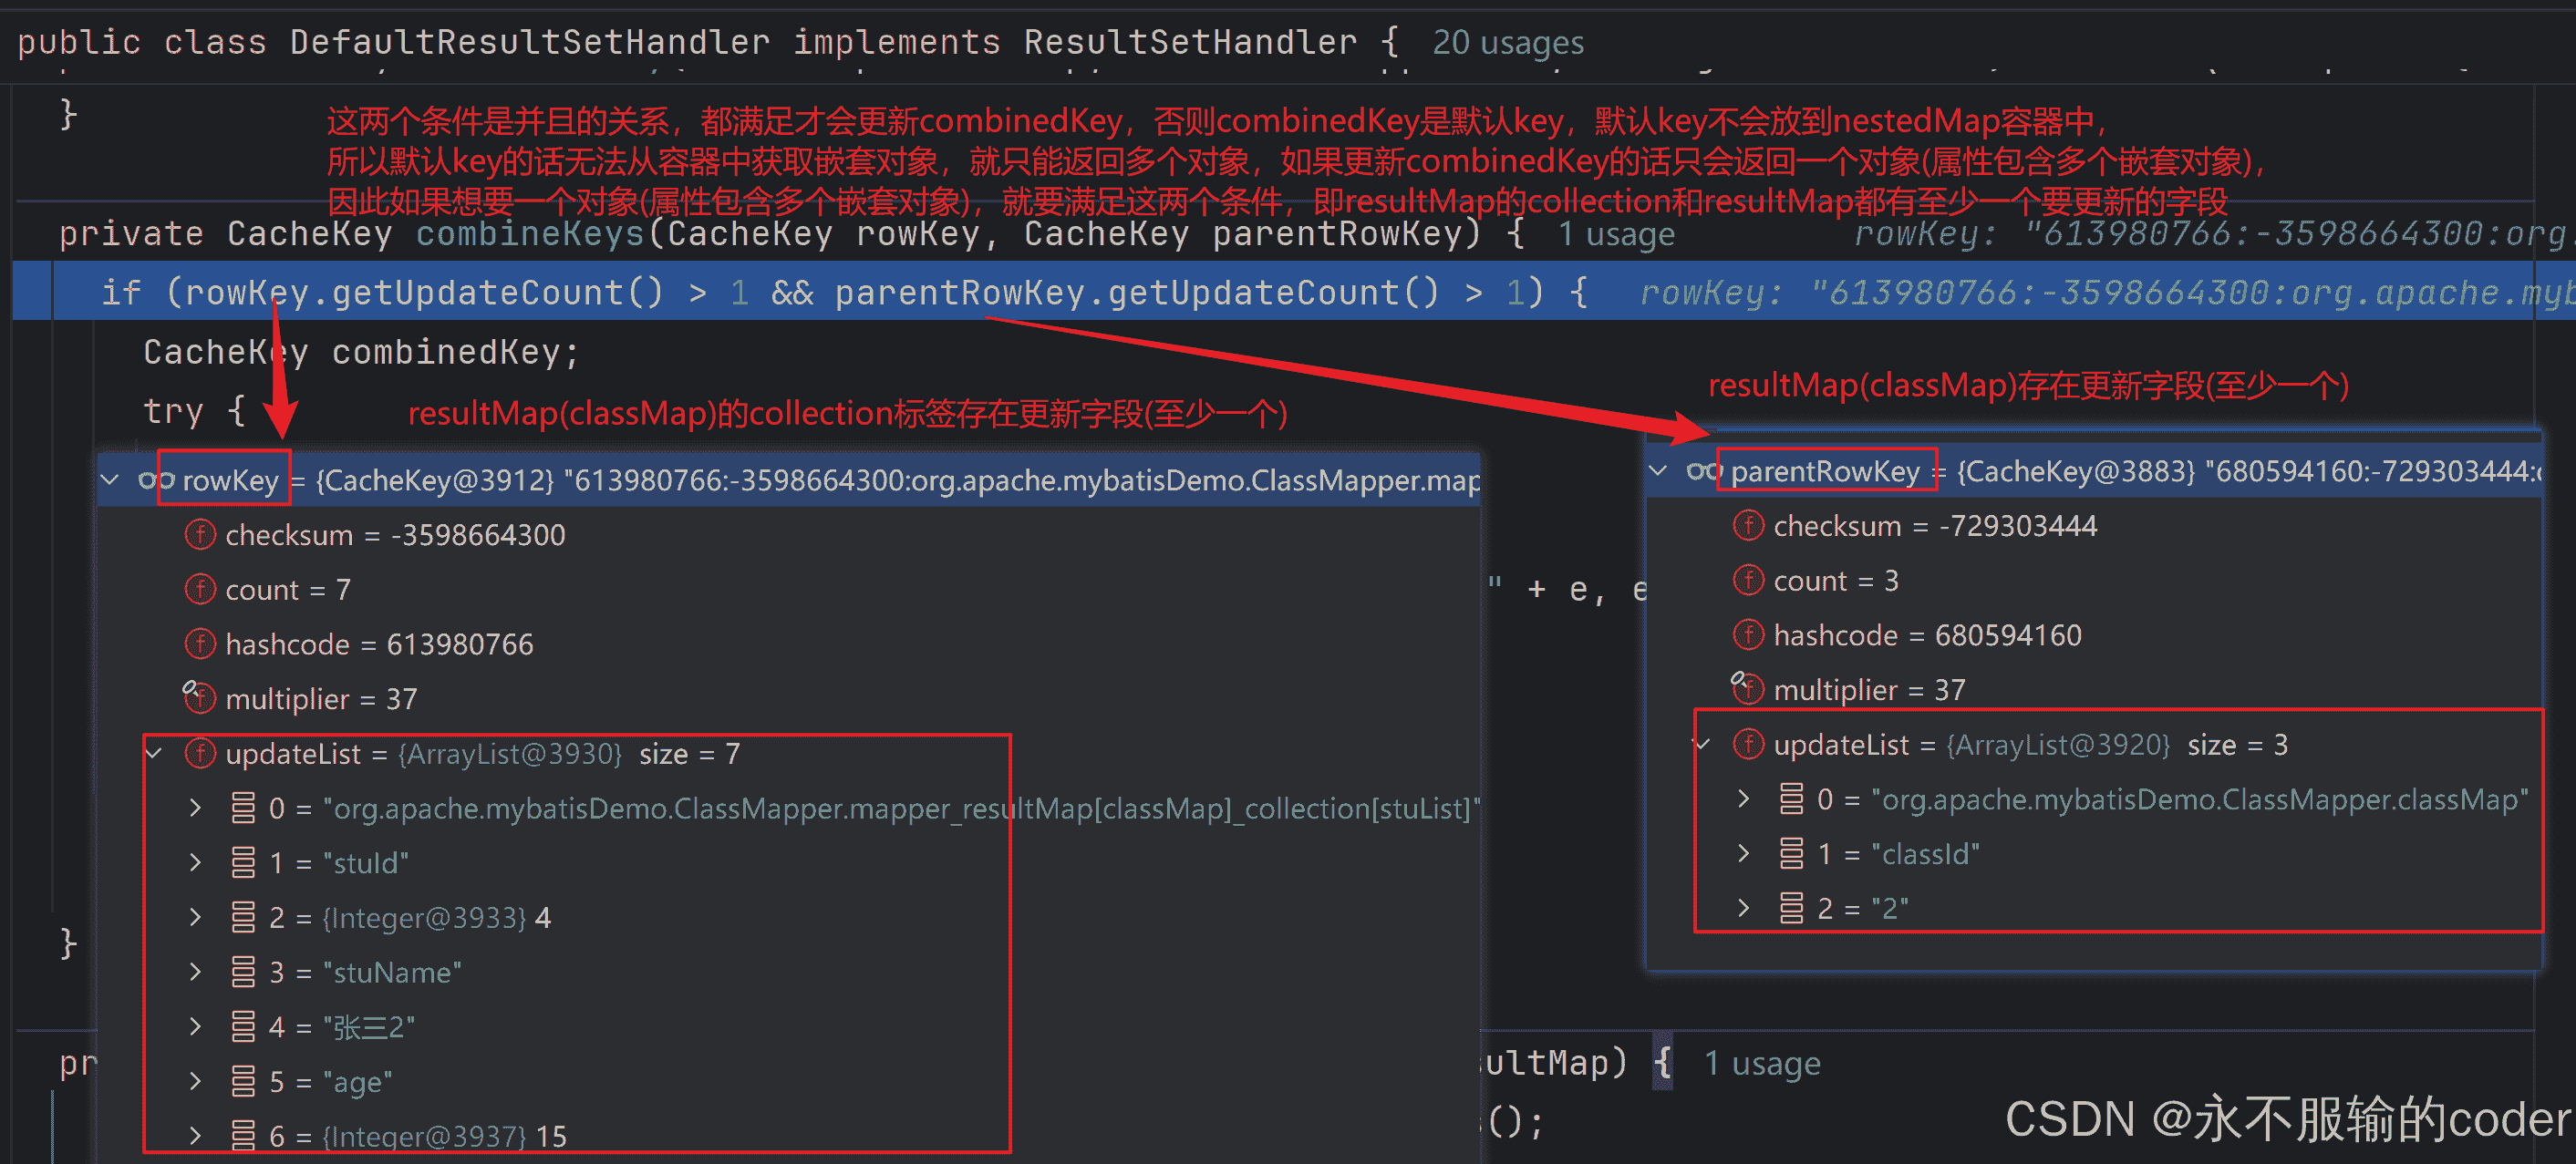
Task: Expand element 0 collection[stuList] entry
Action: 196,808
